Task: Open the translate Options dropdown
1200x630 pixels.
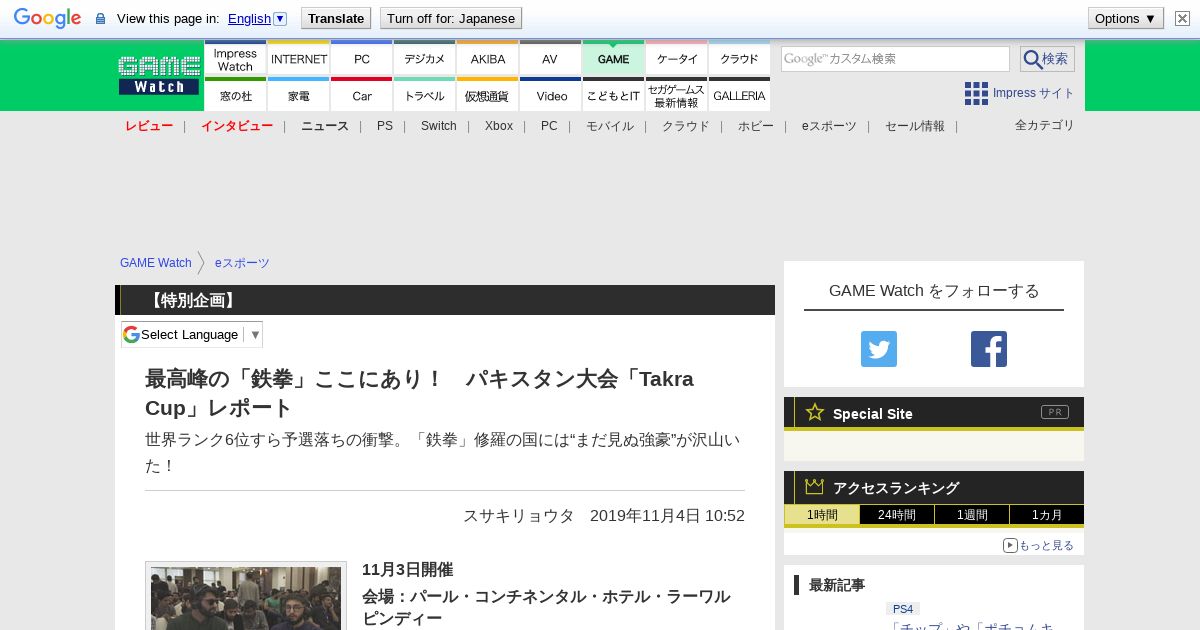Action: click(x=1125, y=18)
